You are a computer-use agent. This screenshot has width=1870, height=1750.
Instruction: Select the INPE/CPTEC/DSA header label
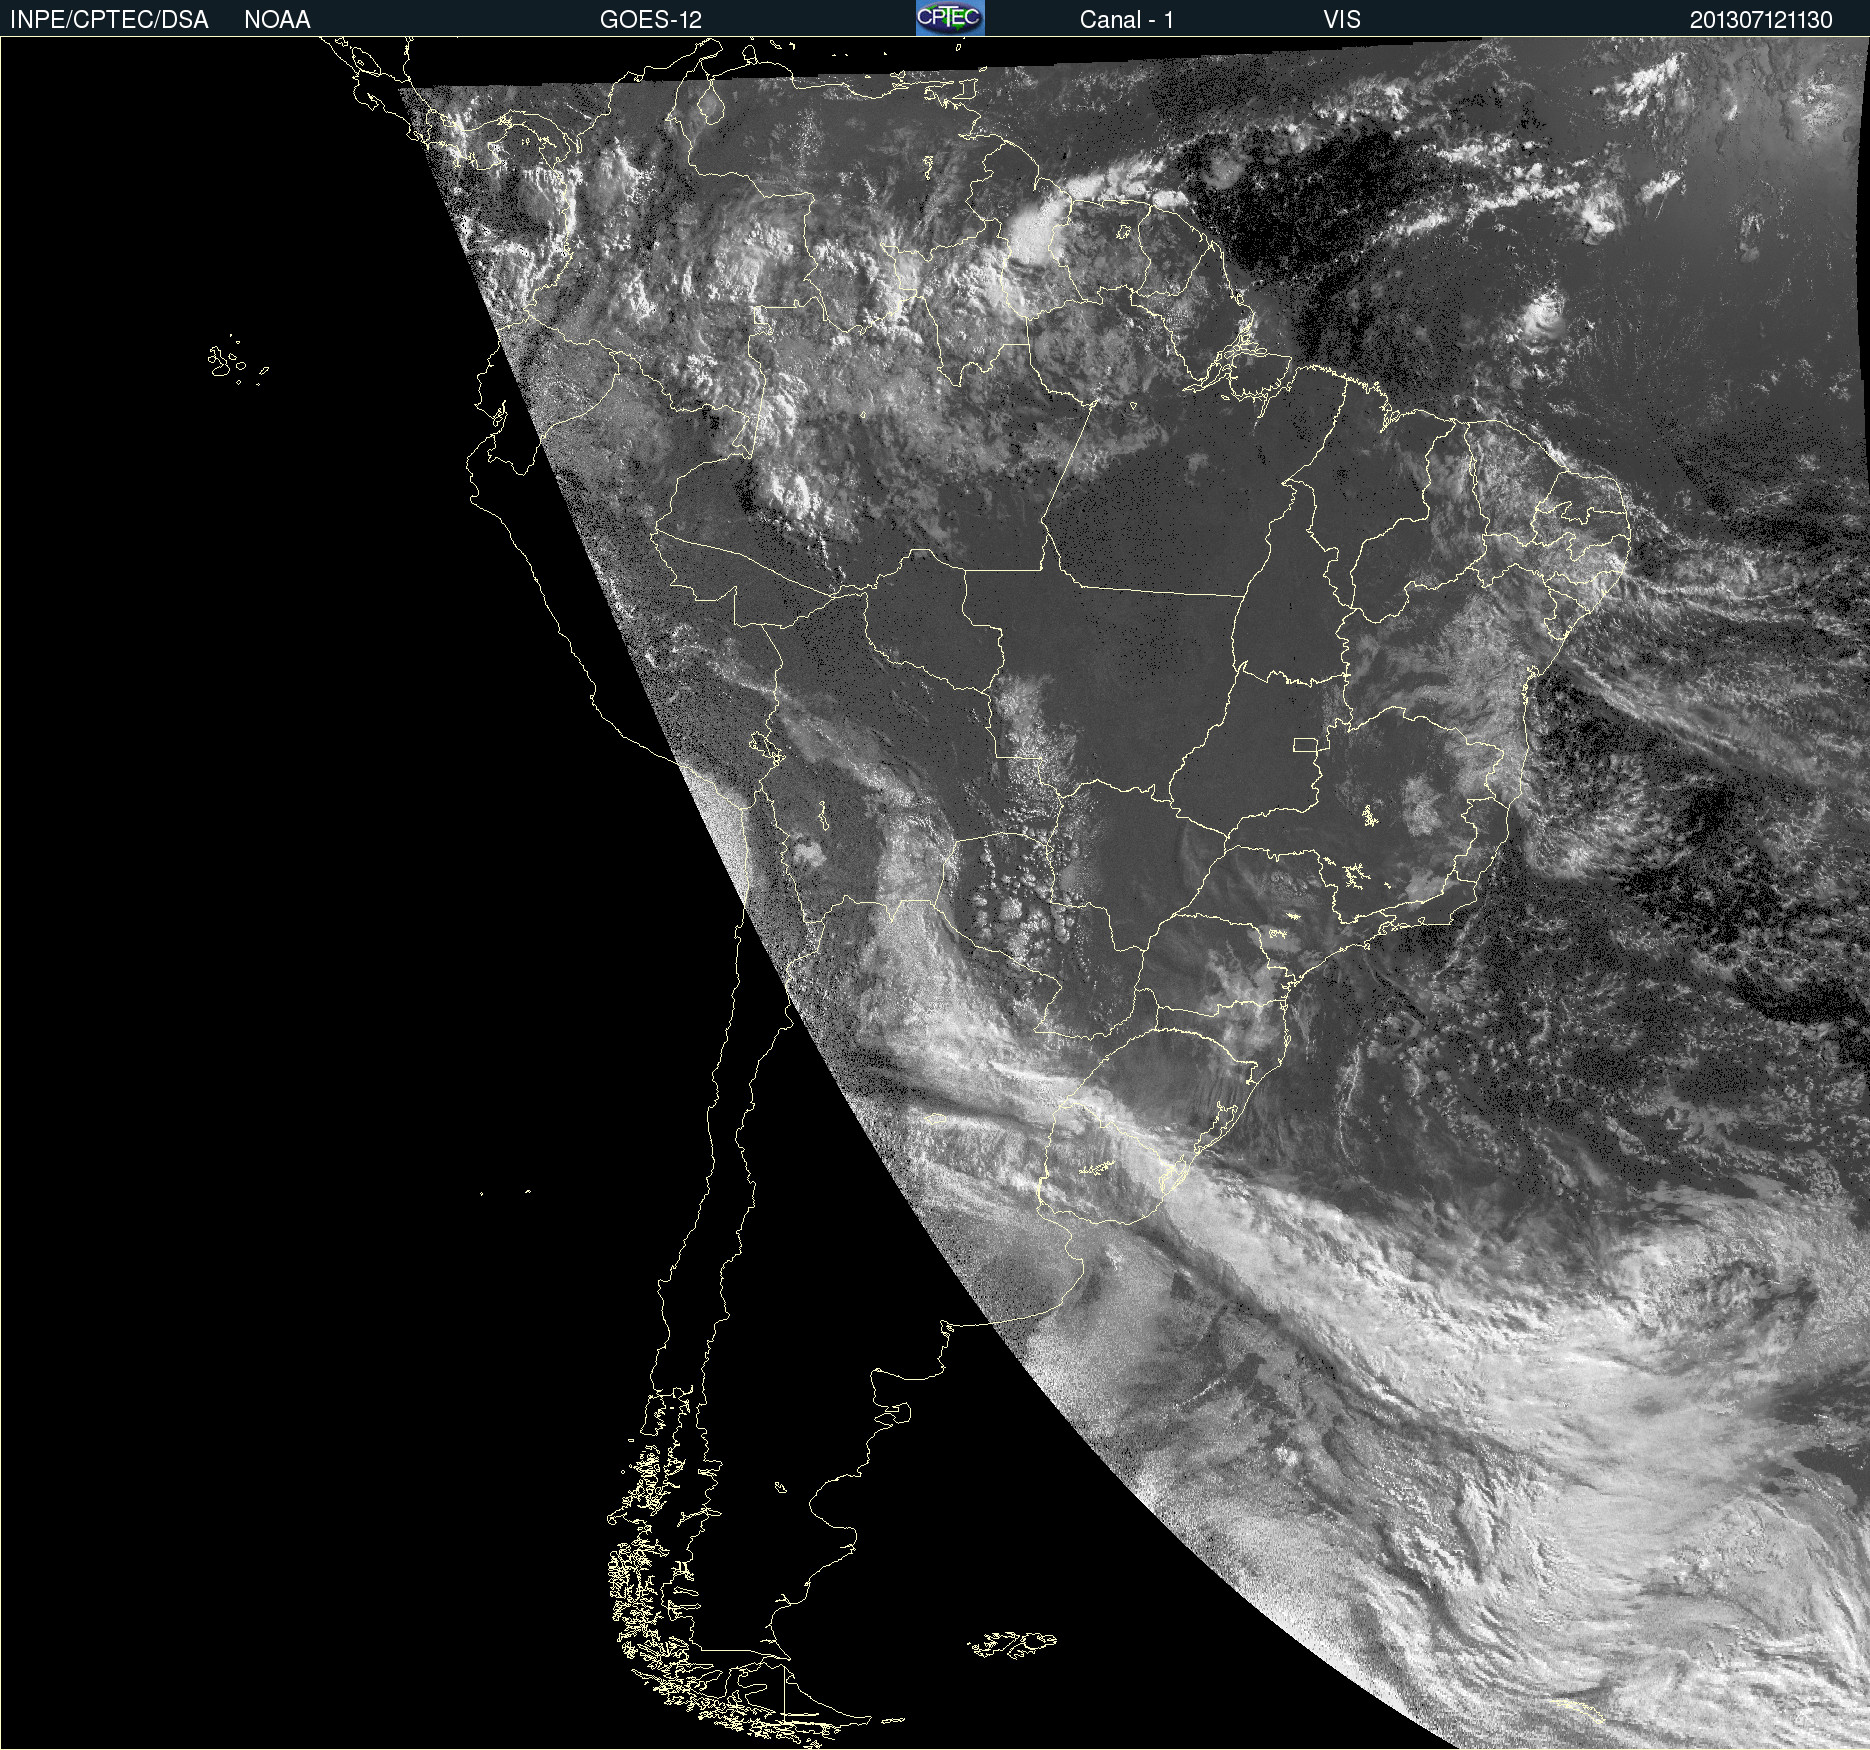[109, 20]
